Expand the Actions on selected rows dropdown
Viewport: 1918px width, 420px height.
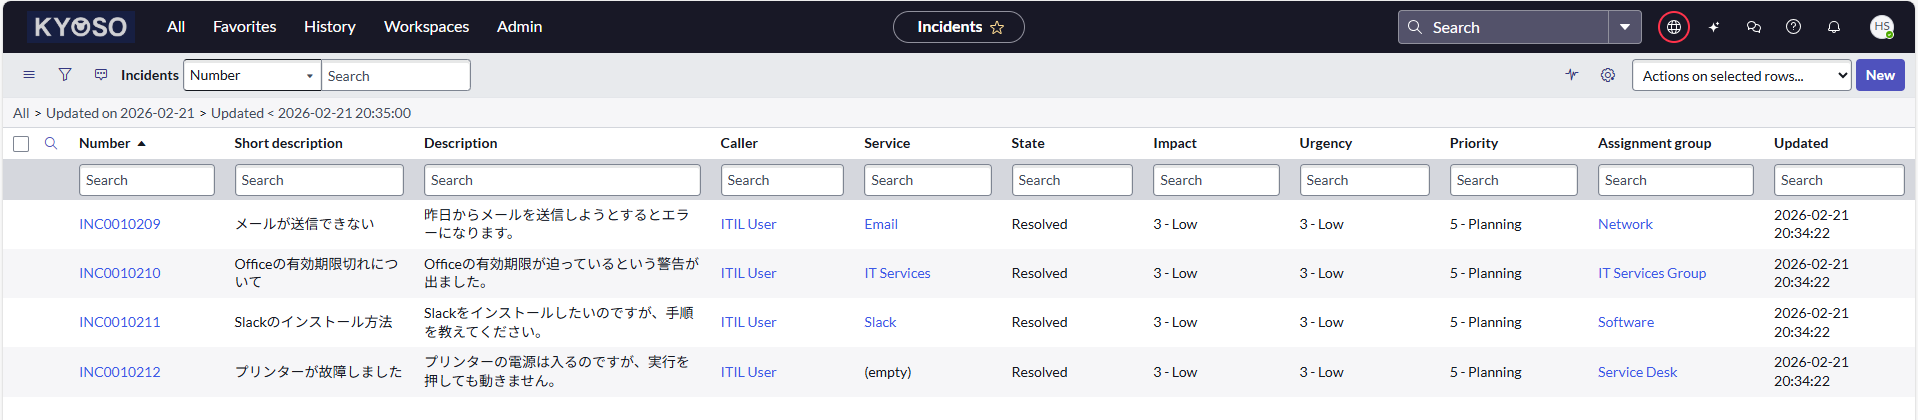(1740, 76)
